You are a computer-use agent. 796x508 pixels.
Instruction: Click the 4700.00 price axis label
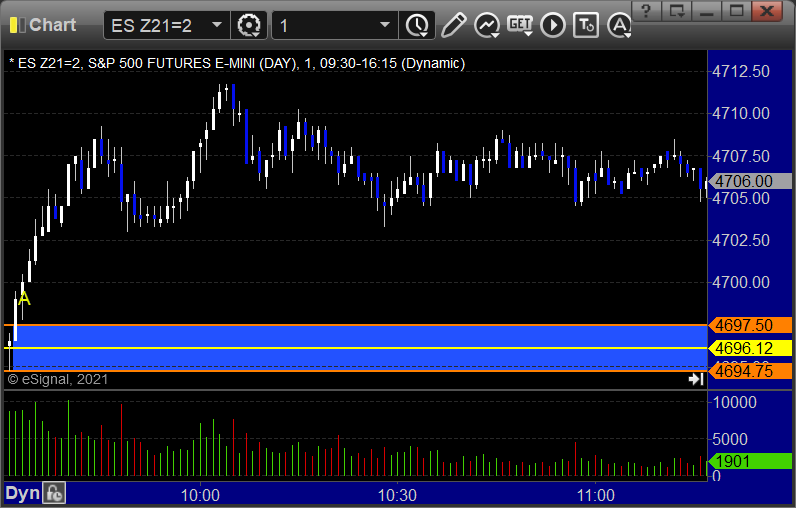pos(741,282)
